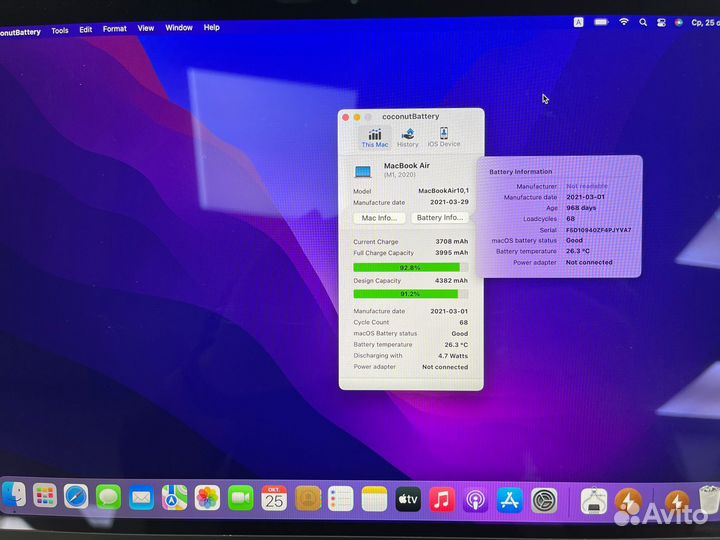
Task: Minimize coconutBattery window with the yellow button
Action: click(x=357, y=118)
